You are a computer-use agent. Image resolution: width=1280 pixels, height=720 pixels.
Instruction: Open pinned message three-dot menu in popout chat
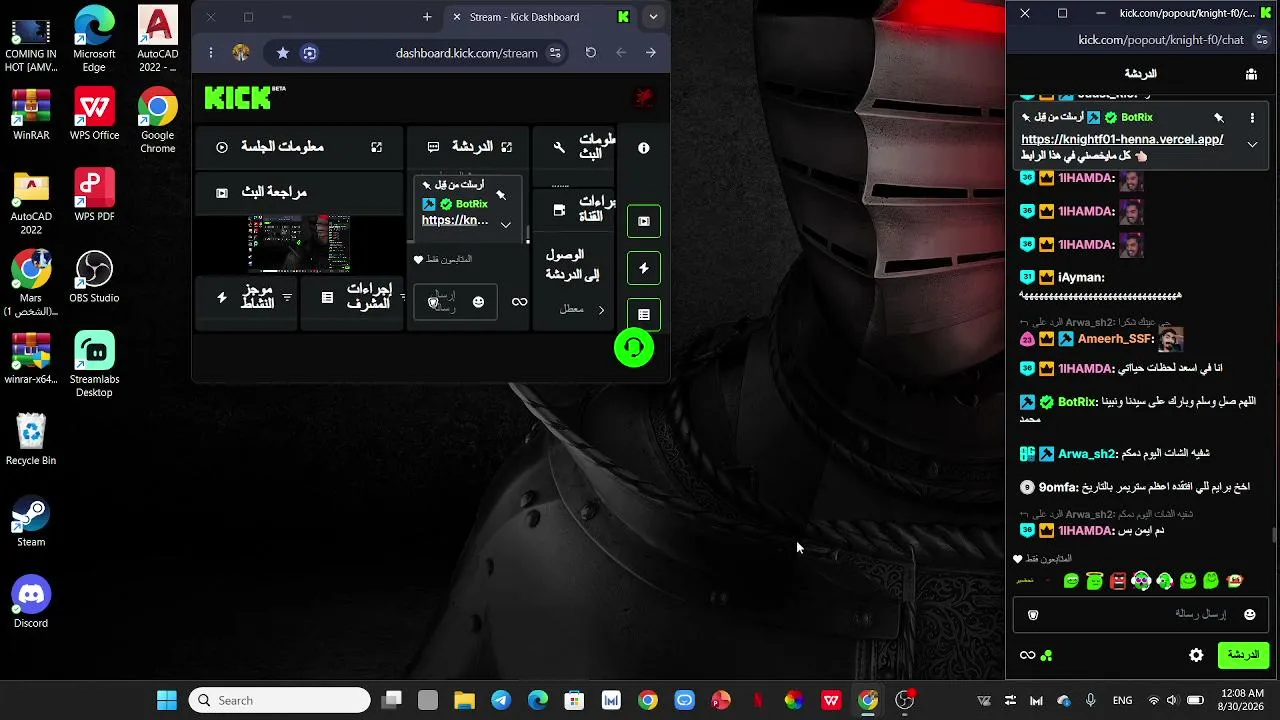pos(1252,118)
